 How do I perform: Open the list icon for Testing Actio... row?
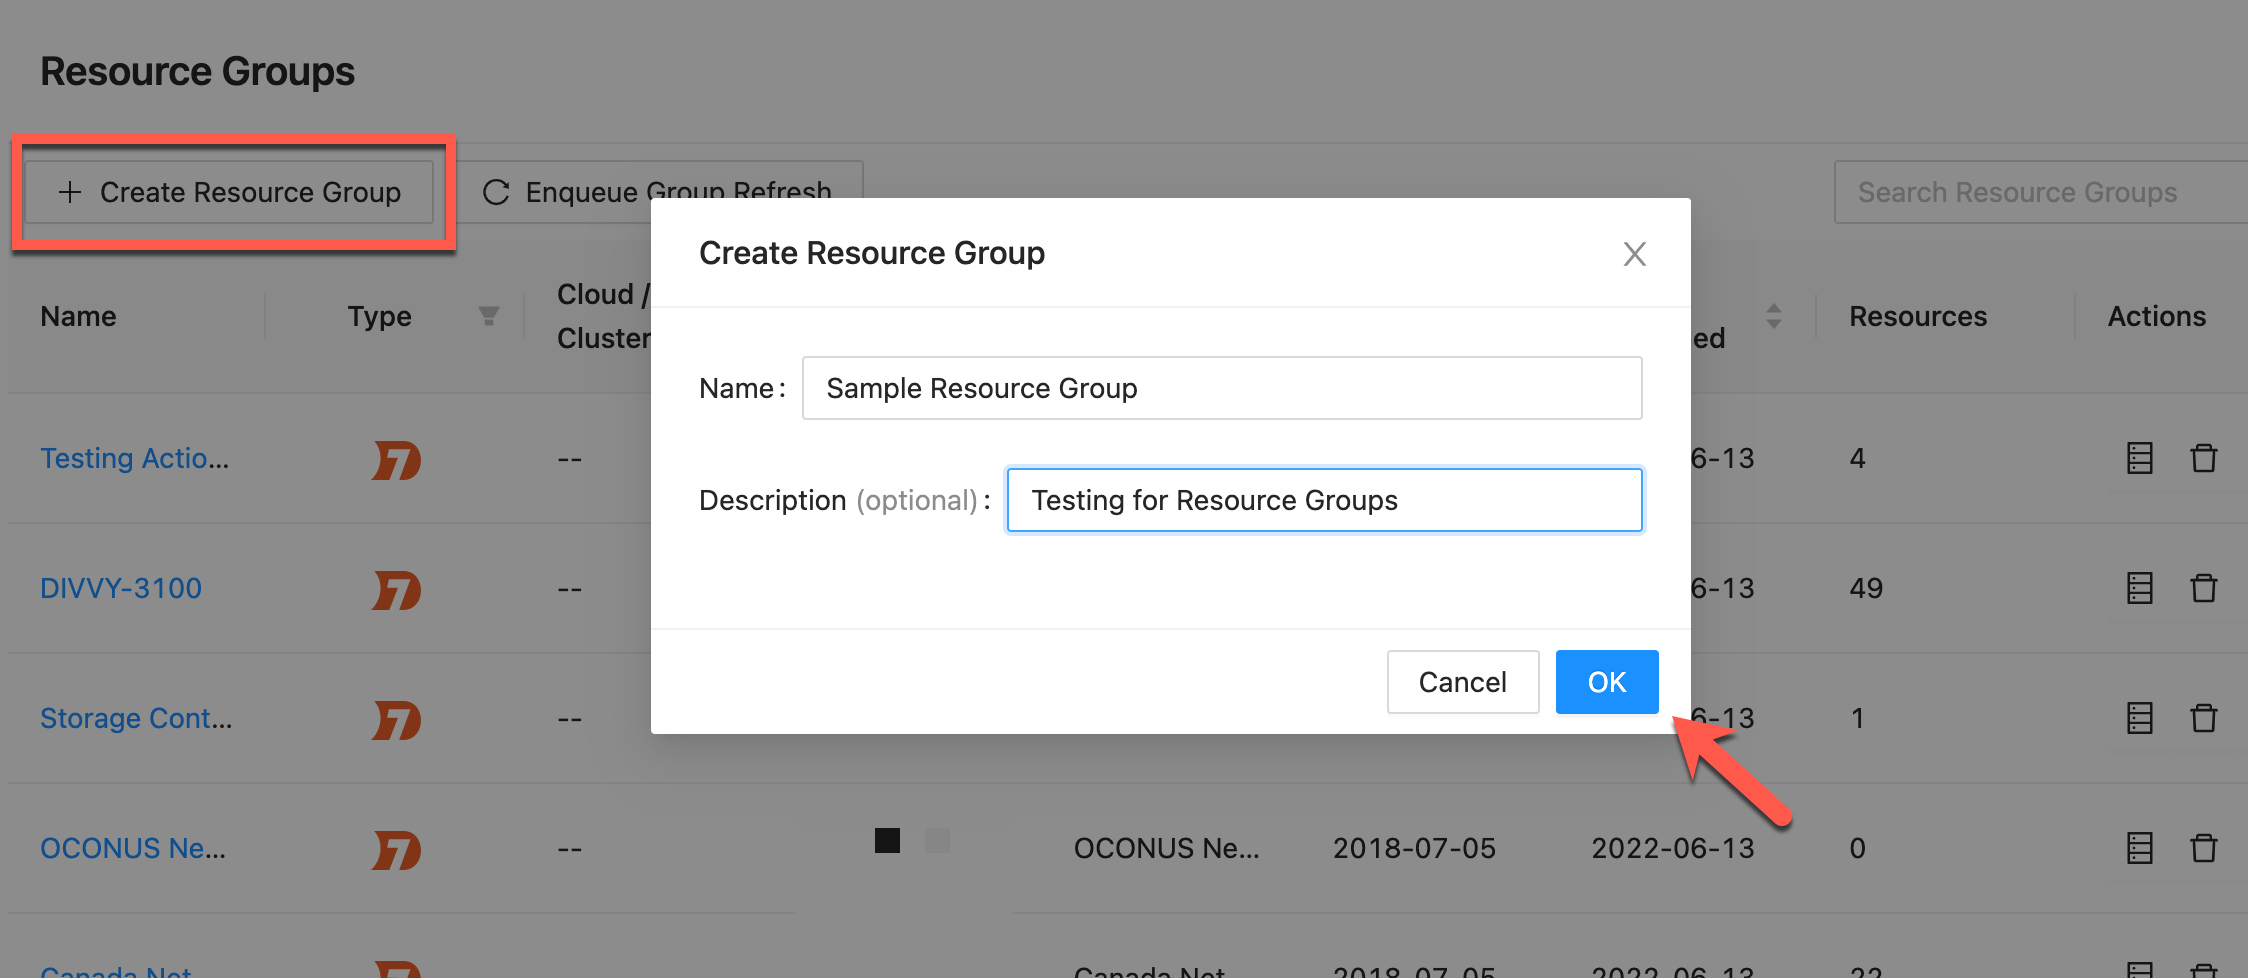tap(2139, 458)
